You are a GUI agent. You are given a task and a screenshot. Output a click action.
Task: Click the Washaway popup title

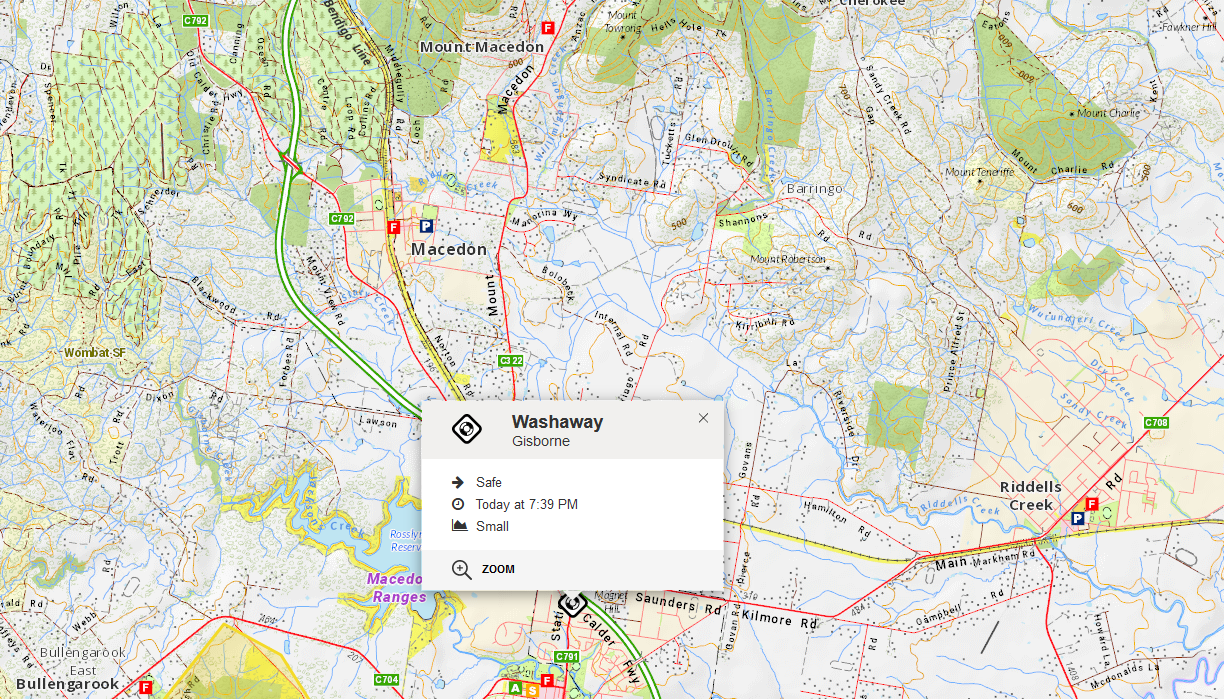pos(557,422)
